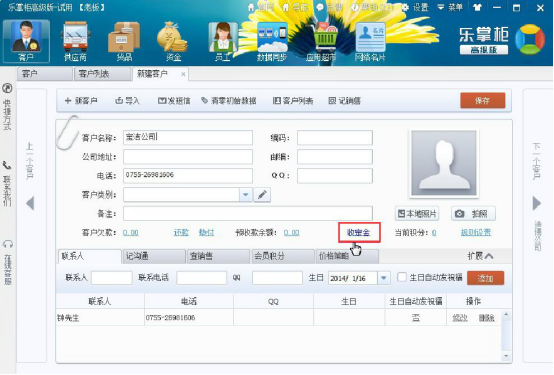Screen dimensions: 554x375
Task: Click the 快捷方式 sidebar icon
Action: click(7, 88)
